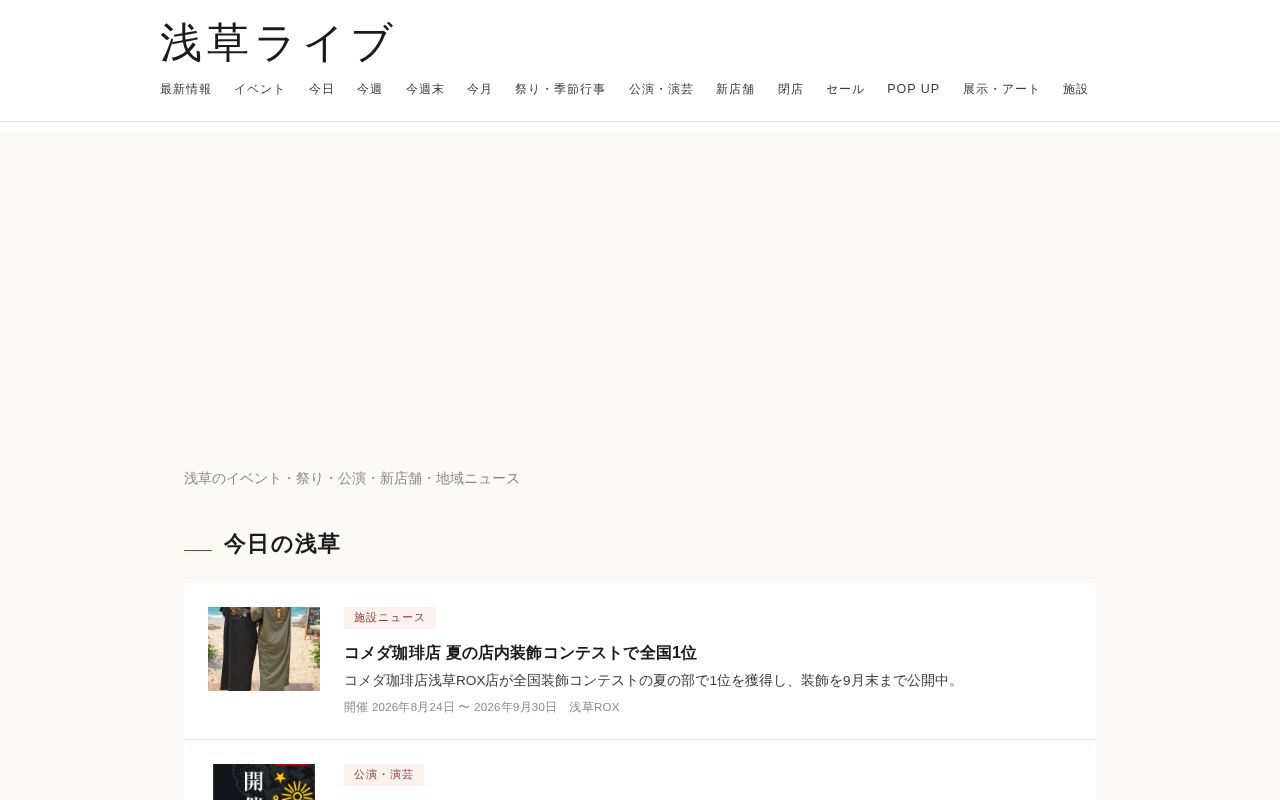Screen dimensions: 1280x800
Task: Go to the イベント section
Action: [260, 89]
